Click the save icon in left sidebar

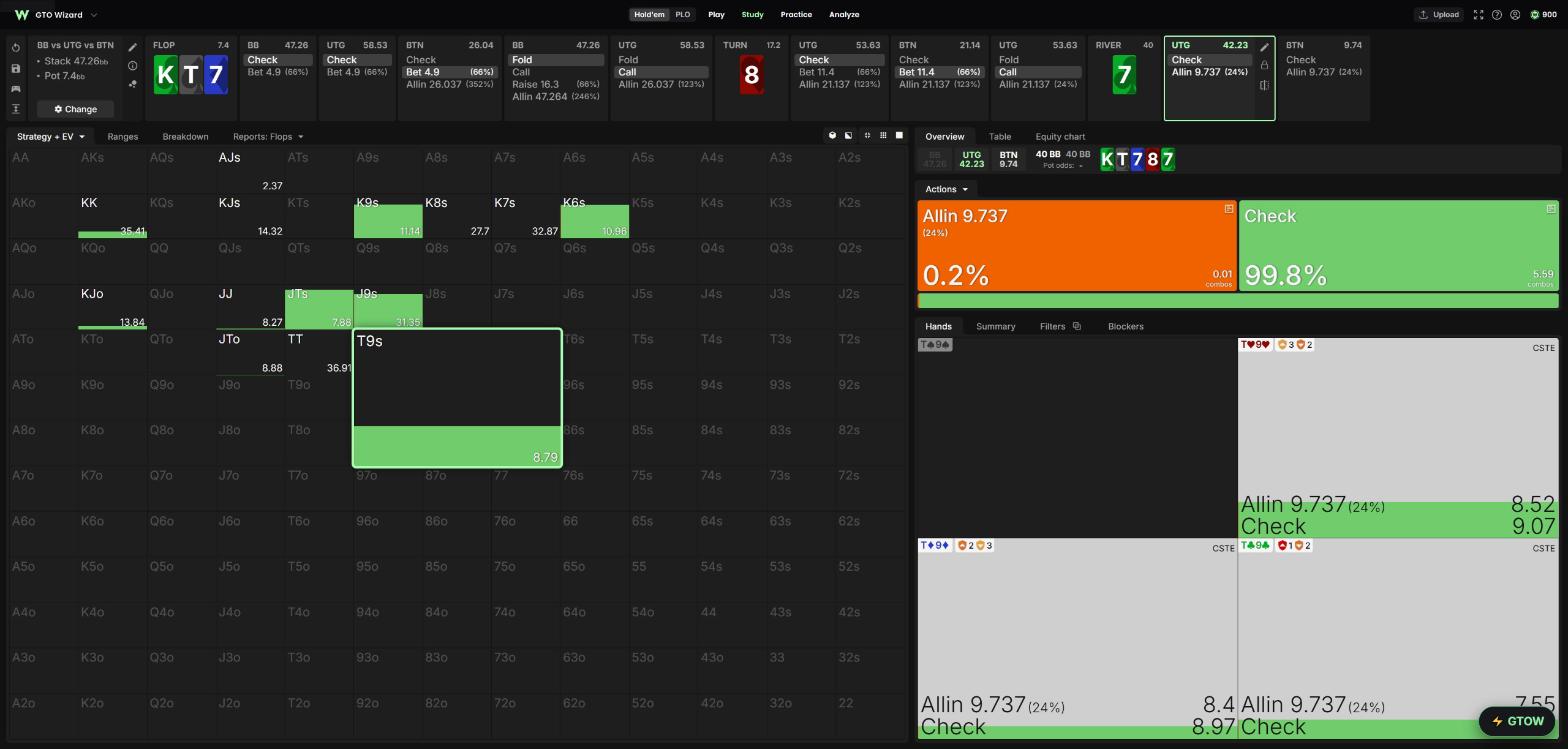(x=16, y=68)
